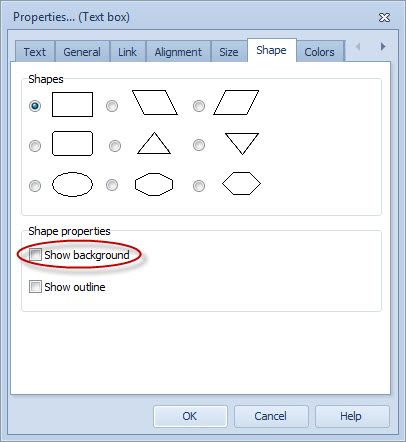Click the left tab scroll arrow
This screenshot has height=442, width=406.
tap(358, 46)
